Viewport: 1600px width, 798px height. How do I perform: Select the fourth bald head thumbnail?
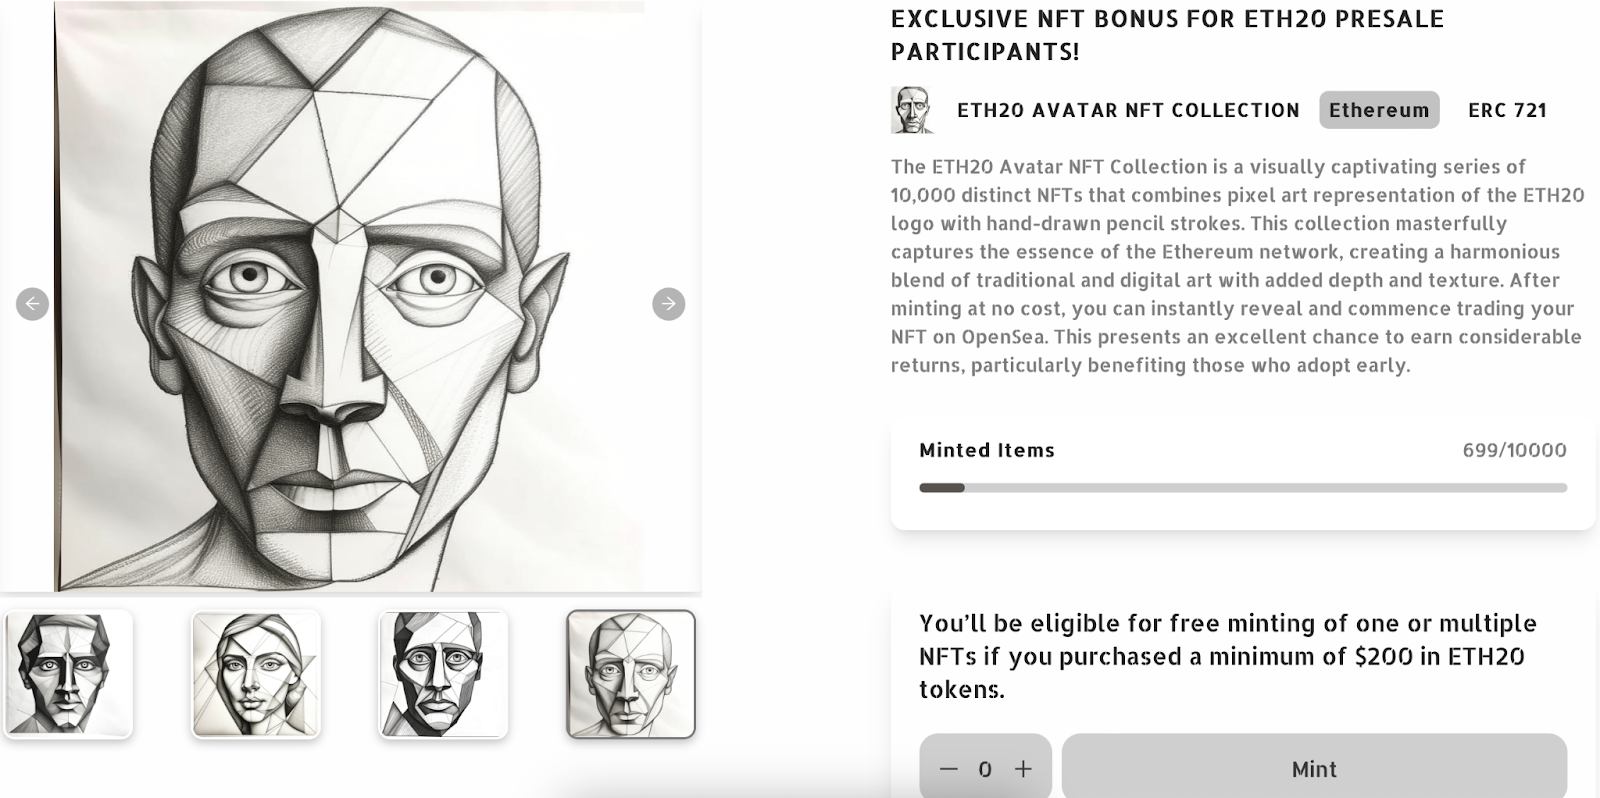coord(630,674)
